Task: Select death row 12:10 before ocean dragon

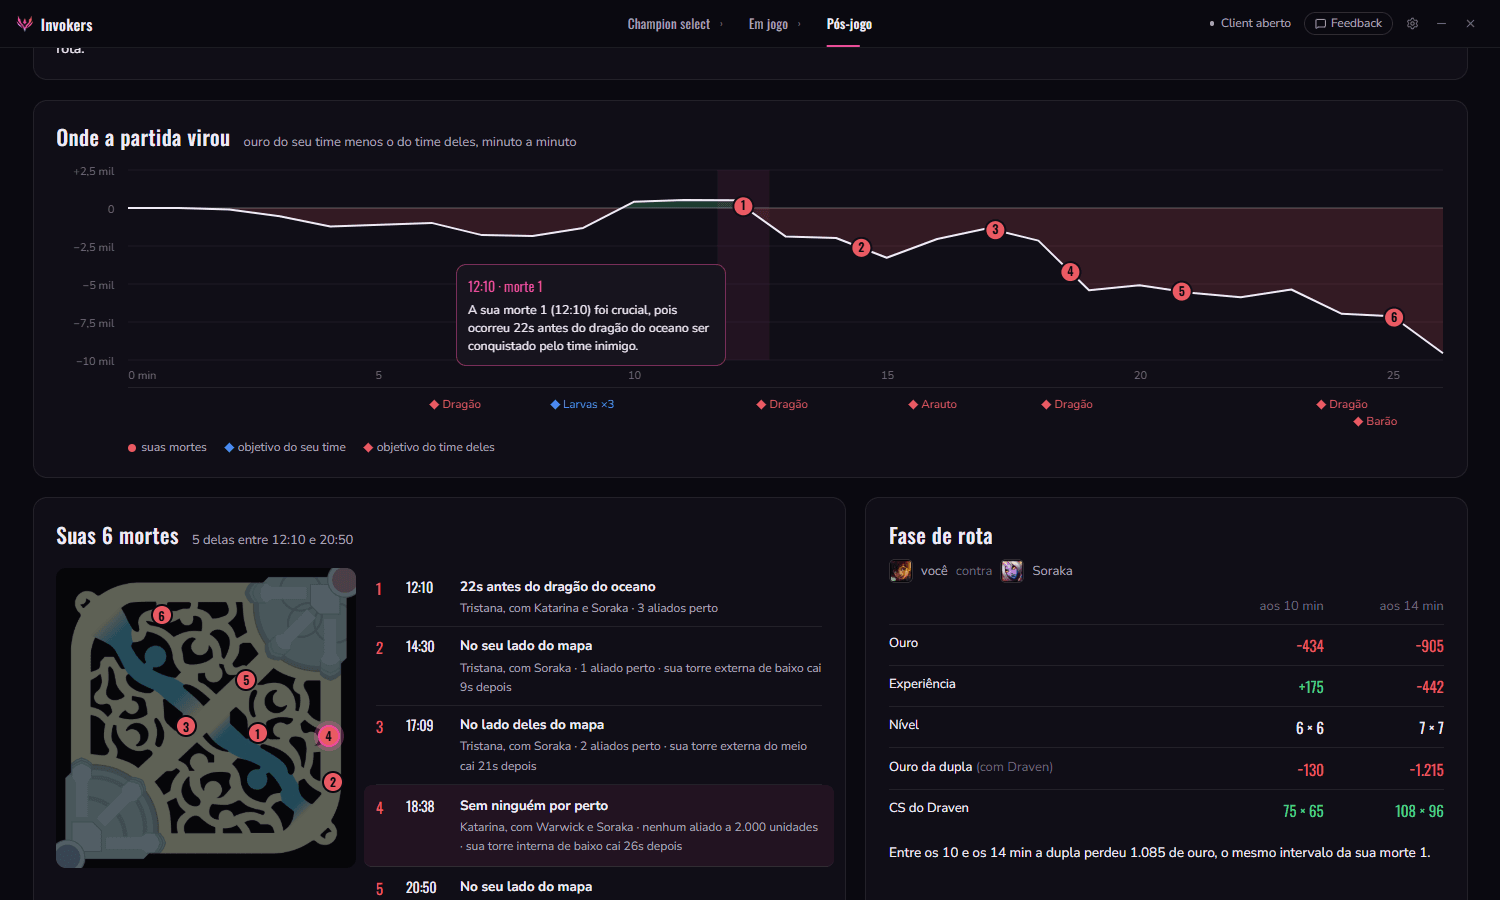Action: tap(598, 597)
